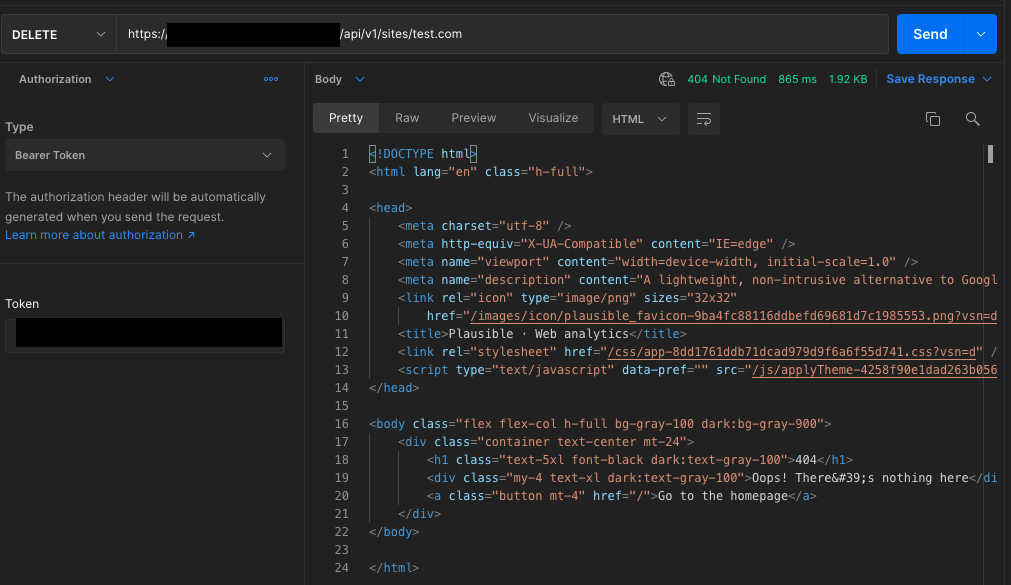
Task: Open the Bearer Token type dropdown
Action: coord(144,155)
